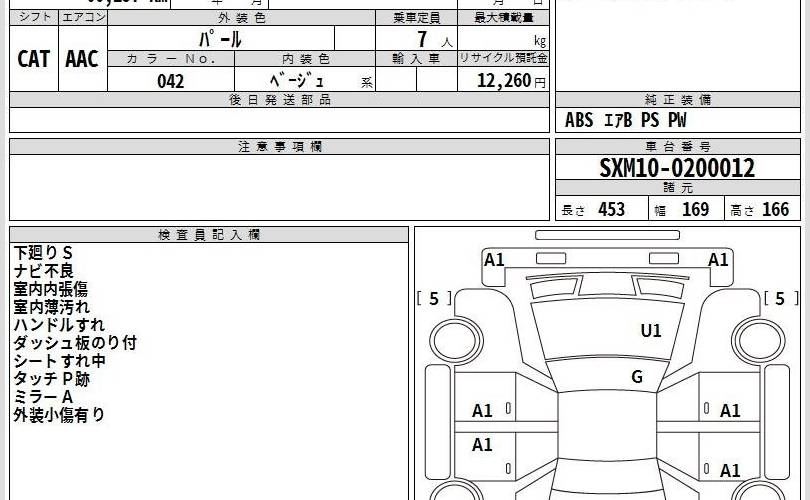
Task: Select the A1 mark at front-right bumper corner
Action: (718, 260)
